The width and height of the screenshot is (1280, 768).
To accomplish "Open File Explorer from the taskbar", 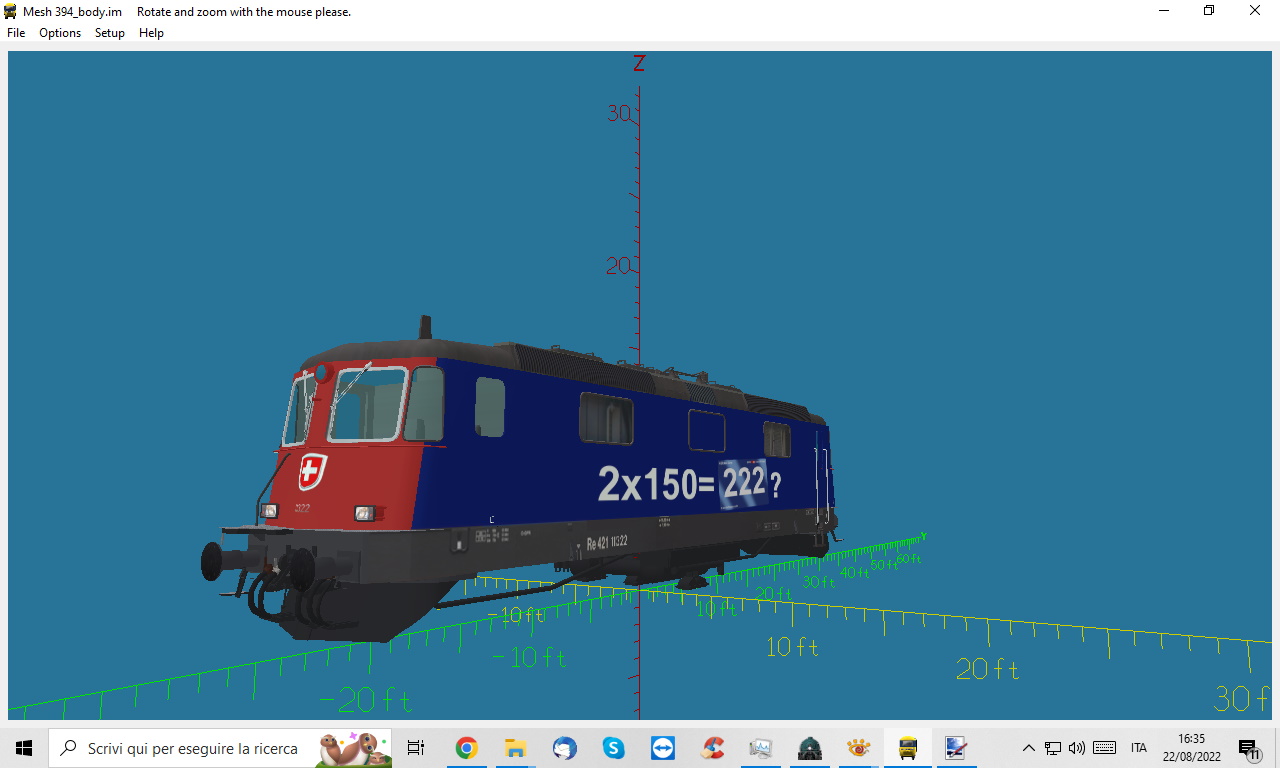I will 515,748.
